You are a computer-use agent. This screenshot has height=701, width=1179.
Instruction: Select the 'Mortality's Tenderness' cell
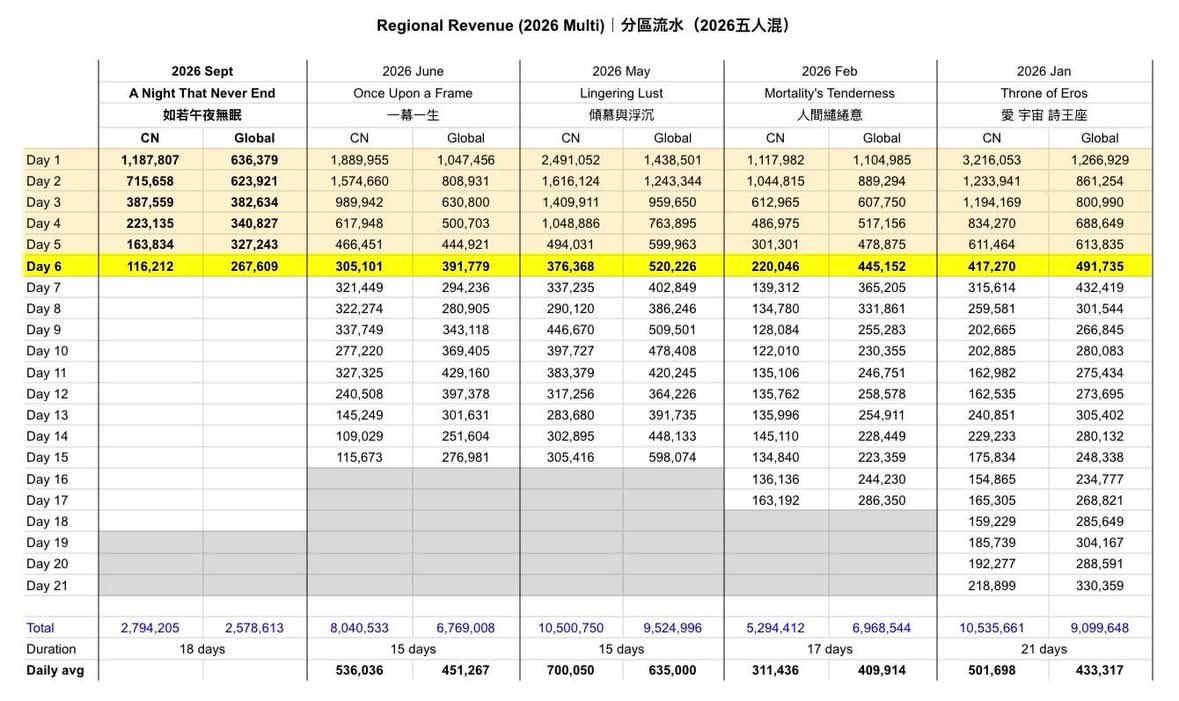coord(829,93)
